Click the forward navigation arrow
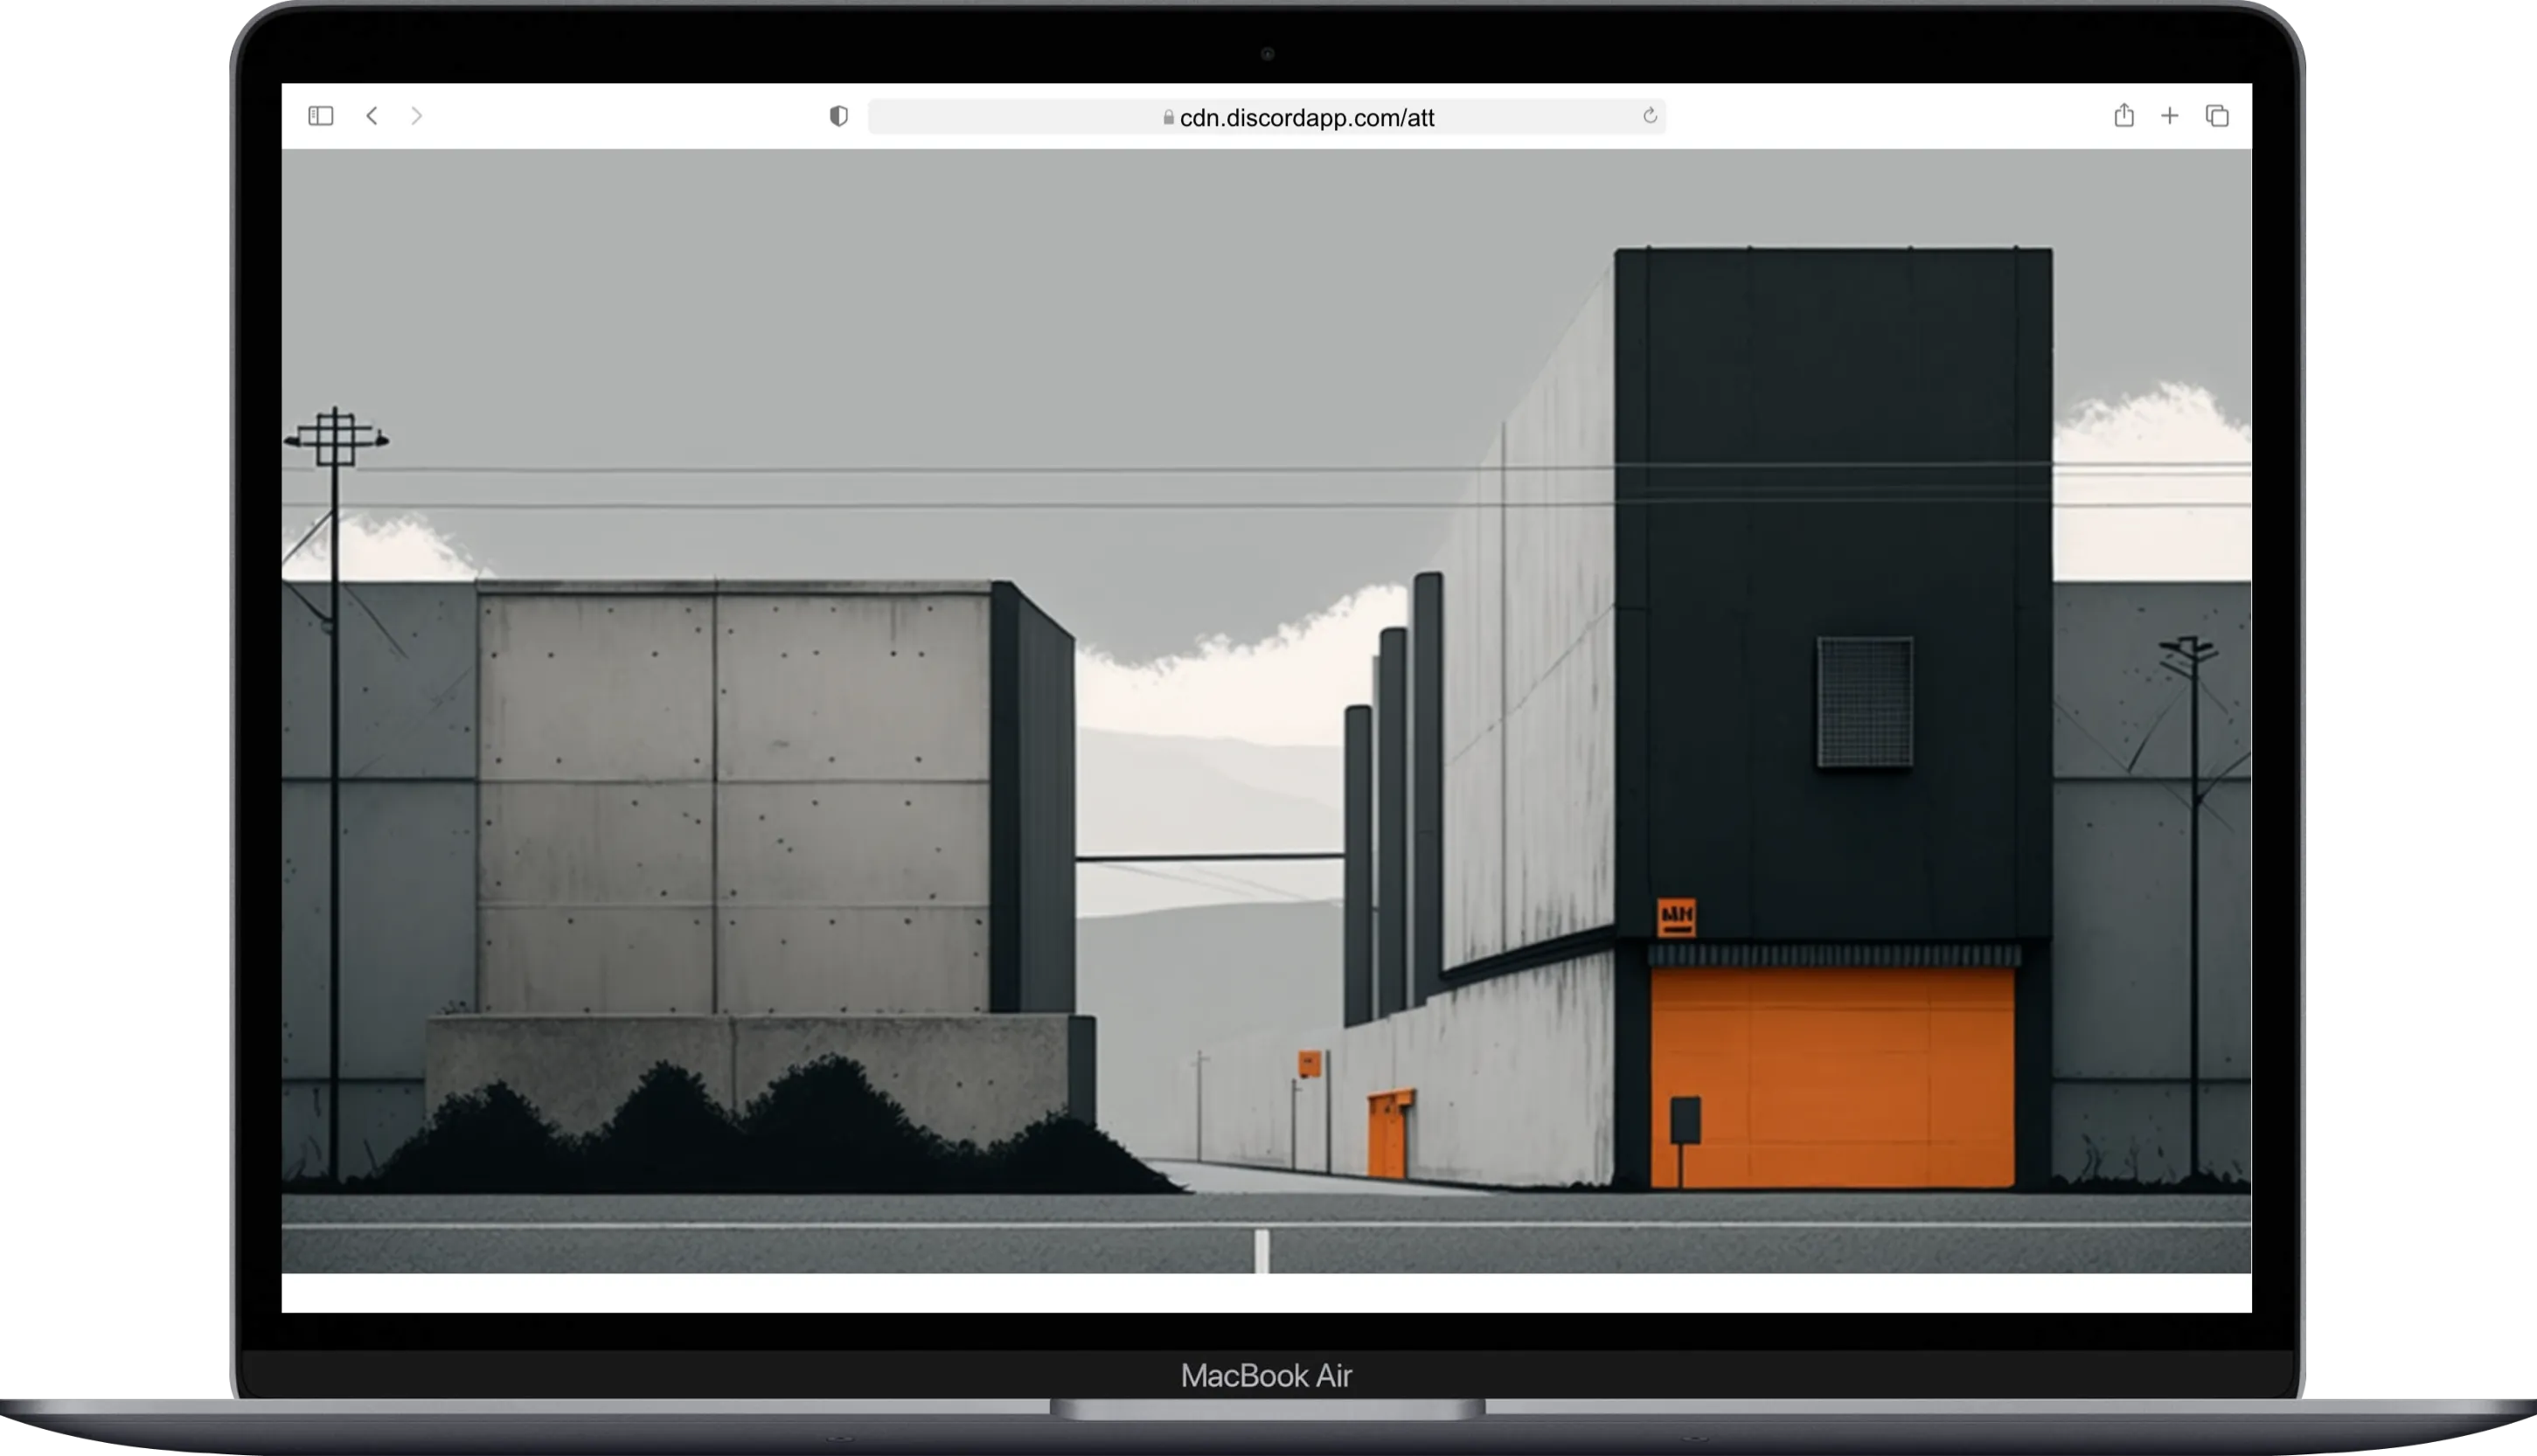The image size is (2537, 1456). (416, 116)
